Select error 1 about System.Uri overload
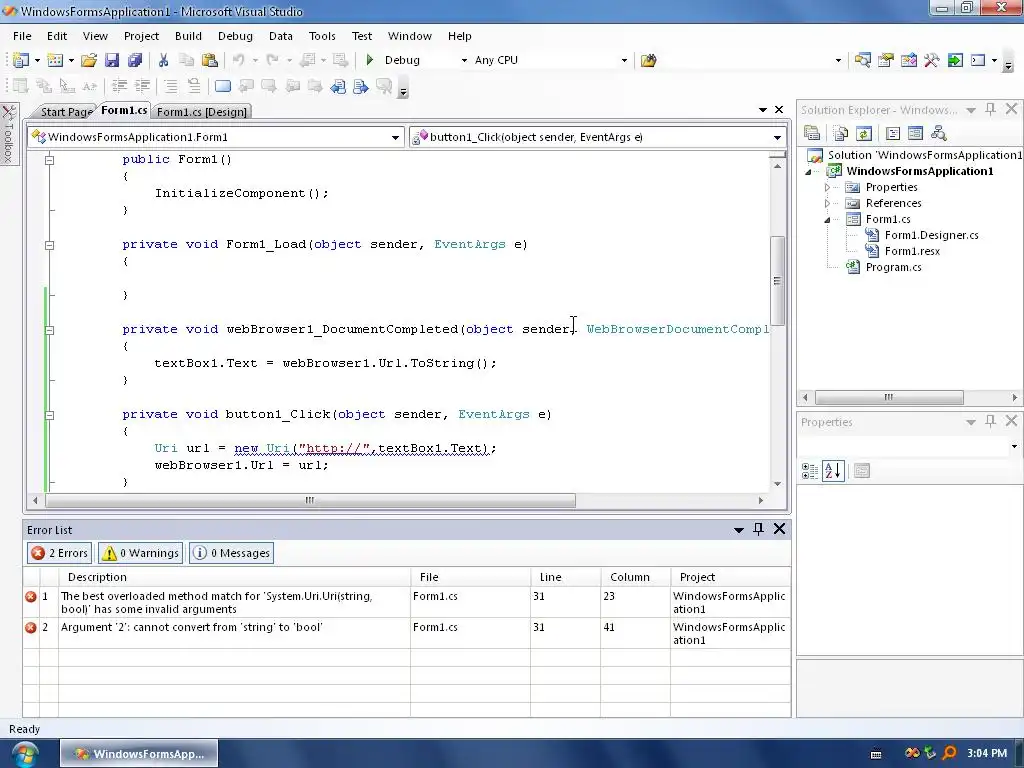Screen dimensions: 1024x768 pos(406,603)
